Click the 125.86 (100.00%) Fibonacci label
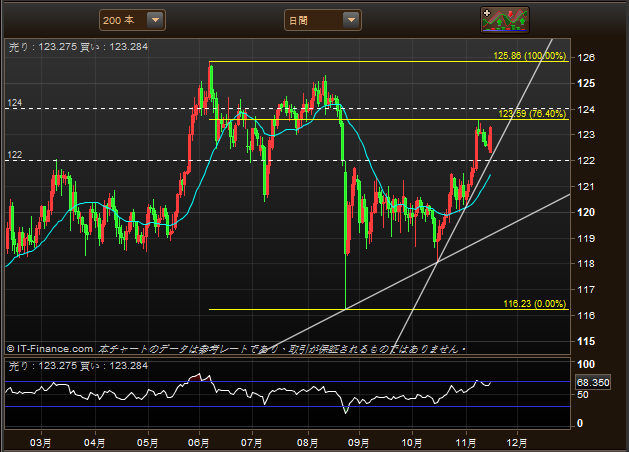Image resolution: width=629 pixels, height=452 pixels. [x=530, y=56]
